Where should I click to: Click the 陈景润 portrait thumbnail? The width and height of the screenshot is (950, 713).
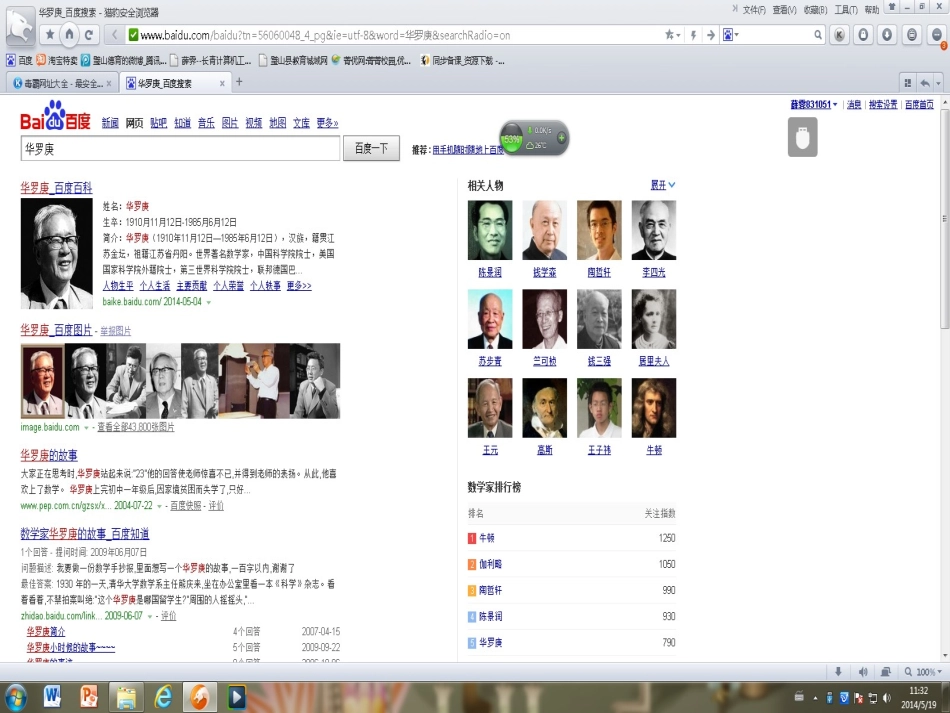click(490, 230)
